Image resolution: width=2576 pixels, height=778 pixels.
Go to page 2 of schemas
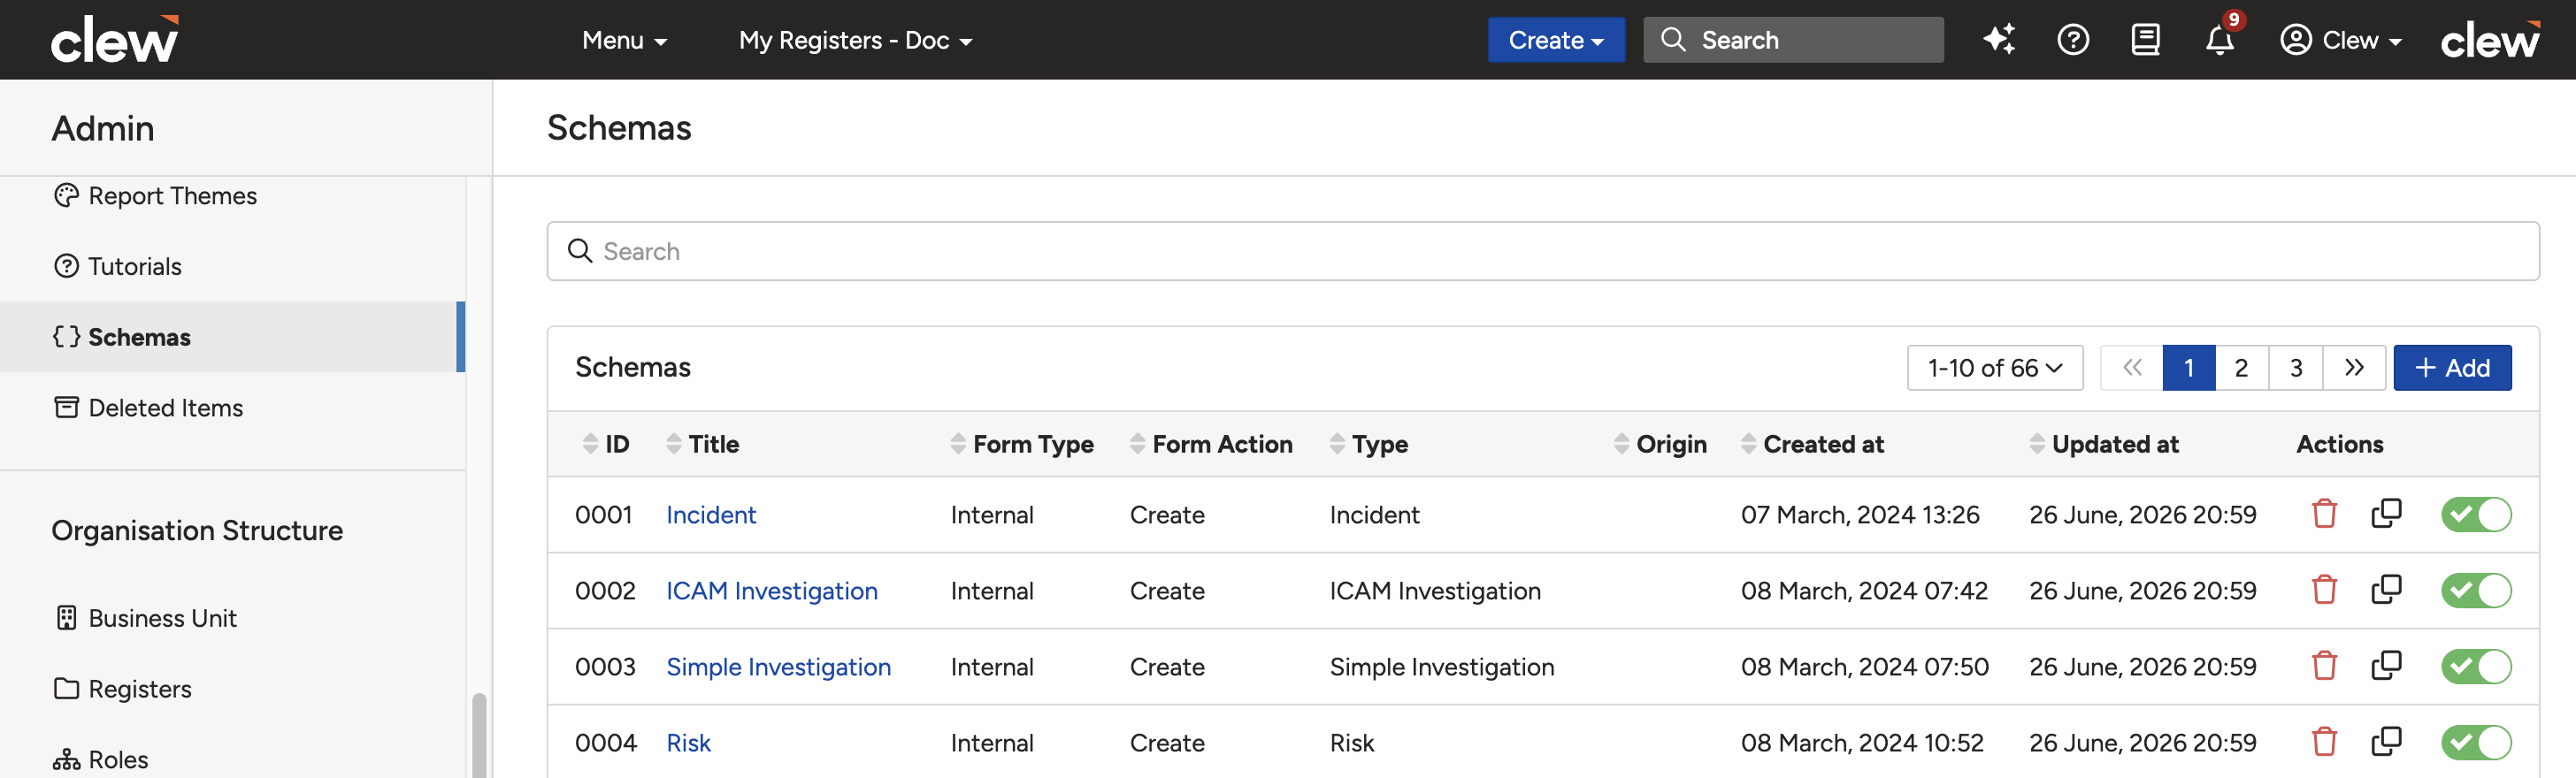point(2242,368)
